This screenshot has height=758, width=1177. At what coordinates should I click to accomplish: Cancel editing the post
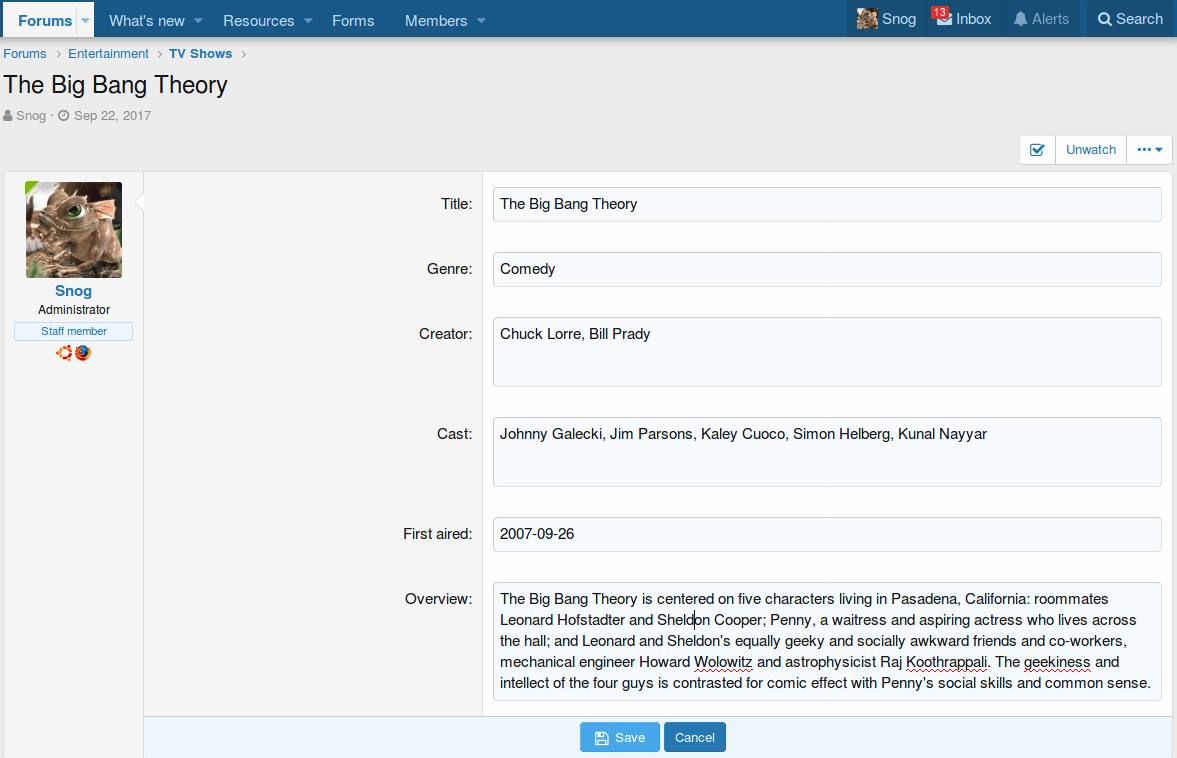(694, 737)
